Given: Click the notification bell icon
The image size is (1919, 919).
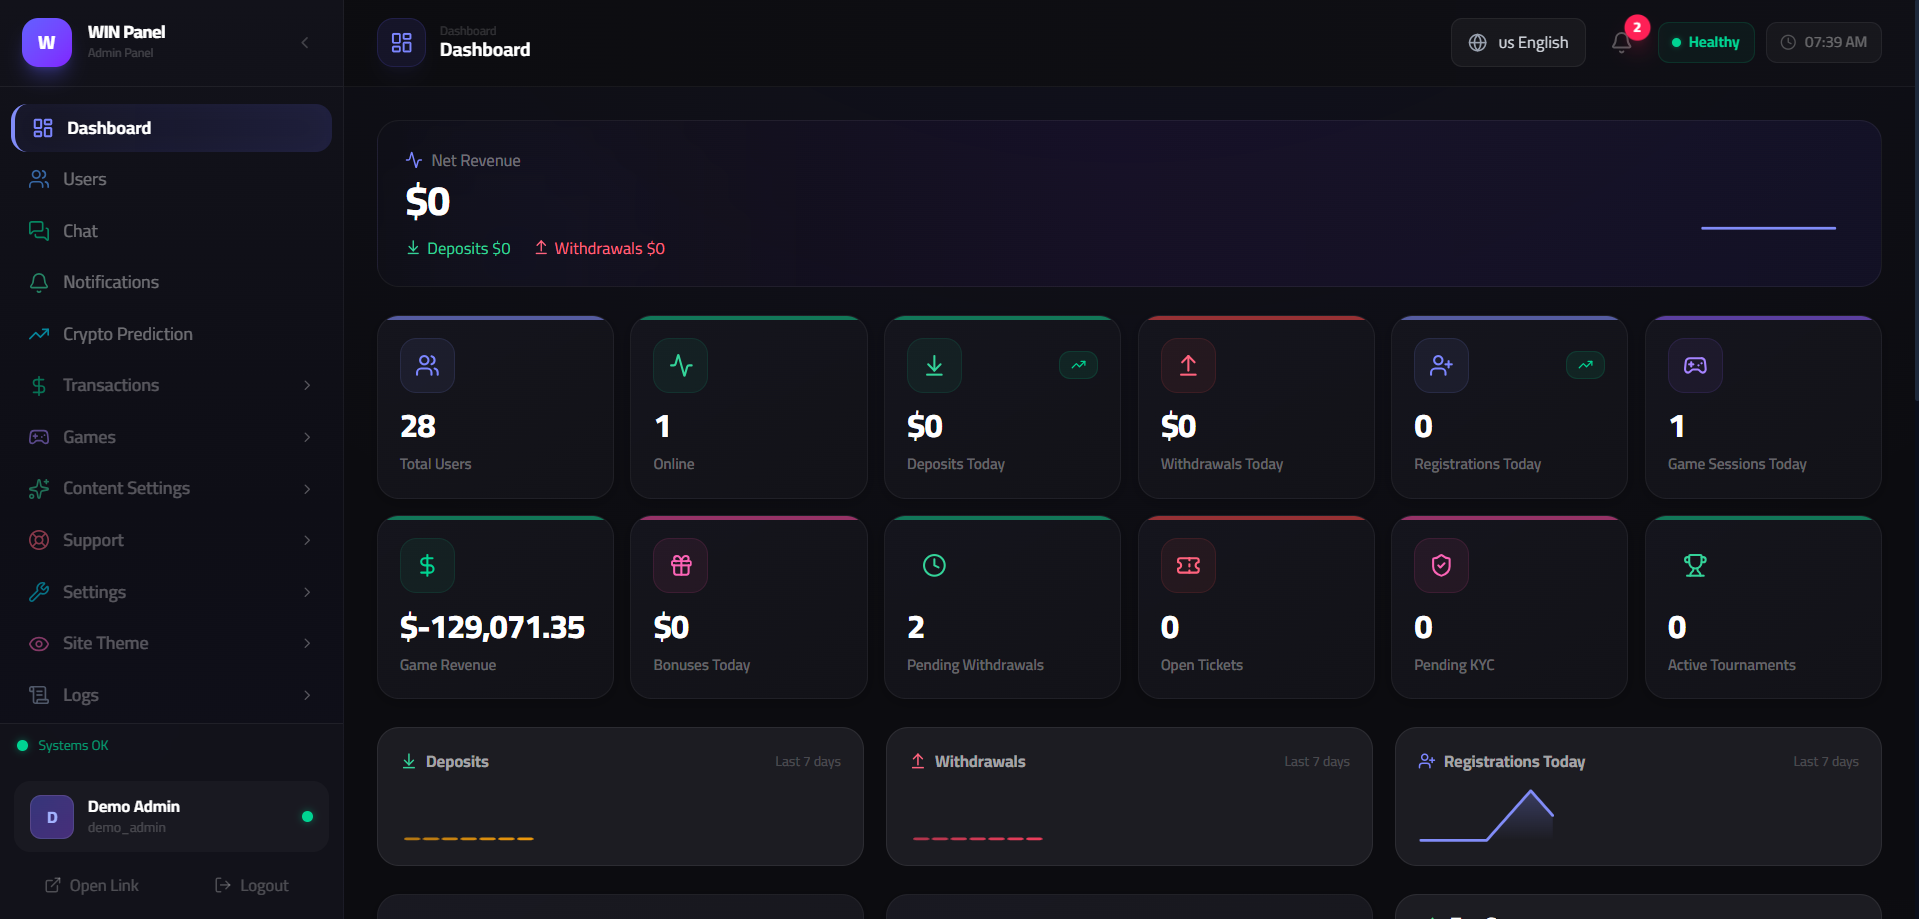Looking at the screenshot, I should pos(1621,42).
